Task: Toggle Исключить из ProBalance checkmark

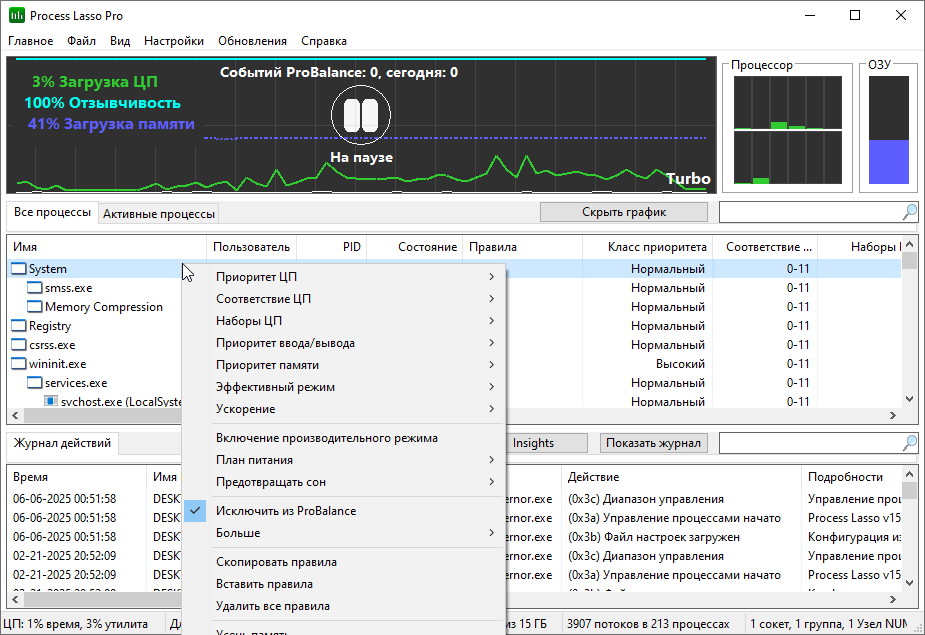Action: 195,510
